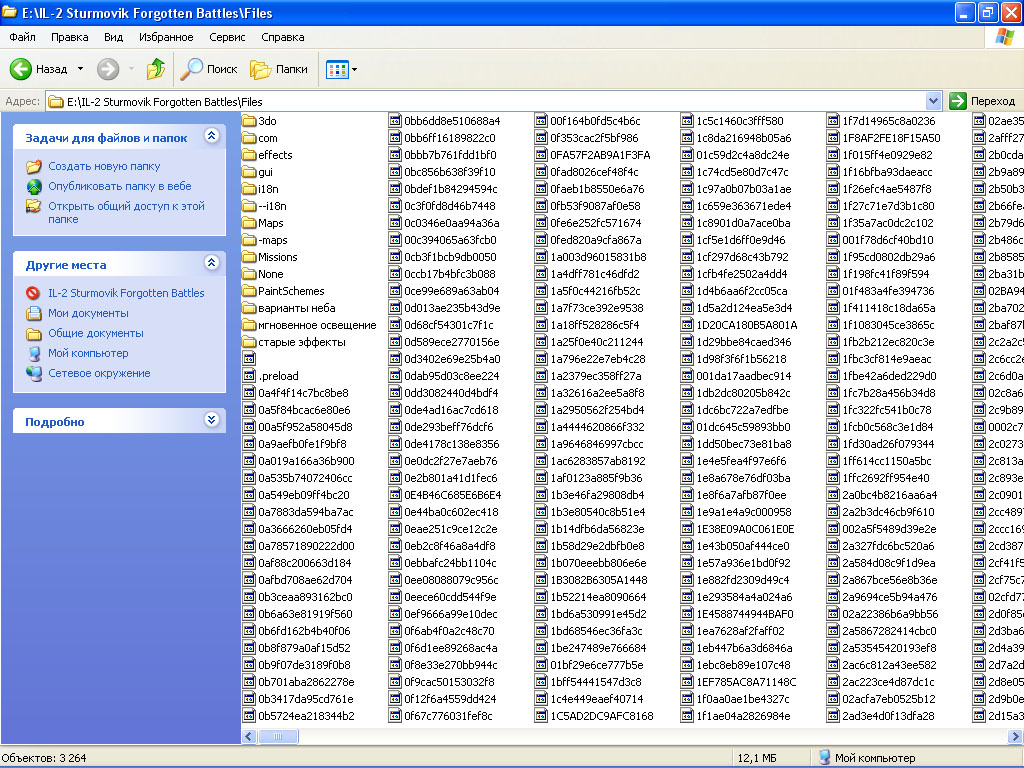Screen dimensions: 1024x768
Task: Click Открыть общий доступ к этой папке
Action: (126, 212)
